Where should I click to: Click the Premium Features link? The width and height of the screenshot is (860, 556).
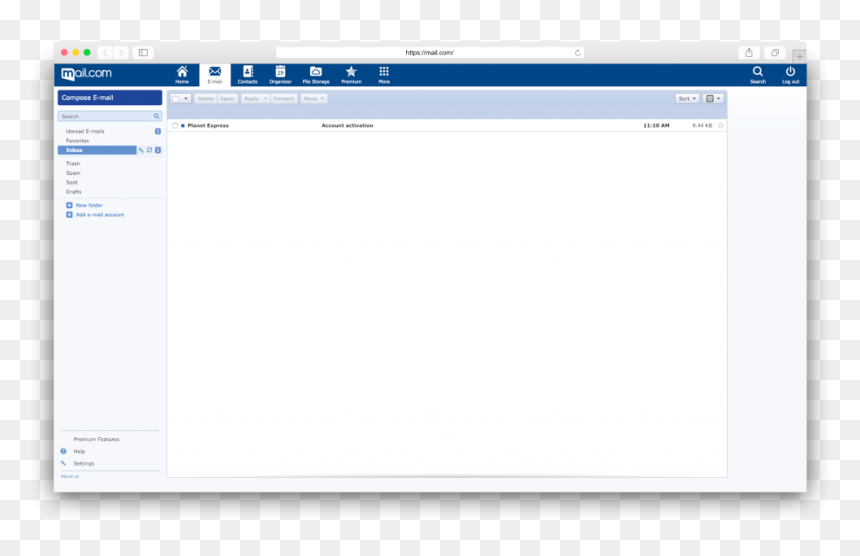pyautogui.click(x=96, y=439)
